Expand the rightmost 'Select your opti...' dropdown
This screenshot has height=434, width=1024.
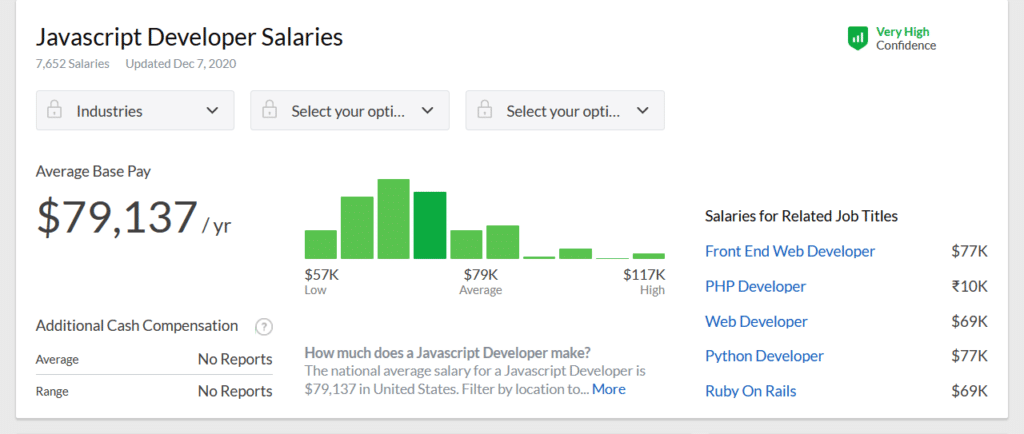click(565, 111)
